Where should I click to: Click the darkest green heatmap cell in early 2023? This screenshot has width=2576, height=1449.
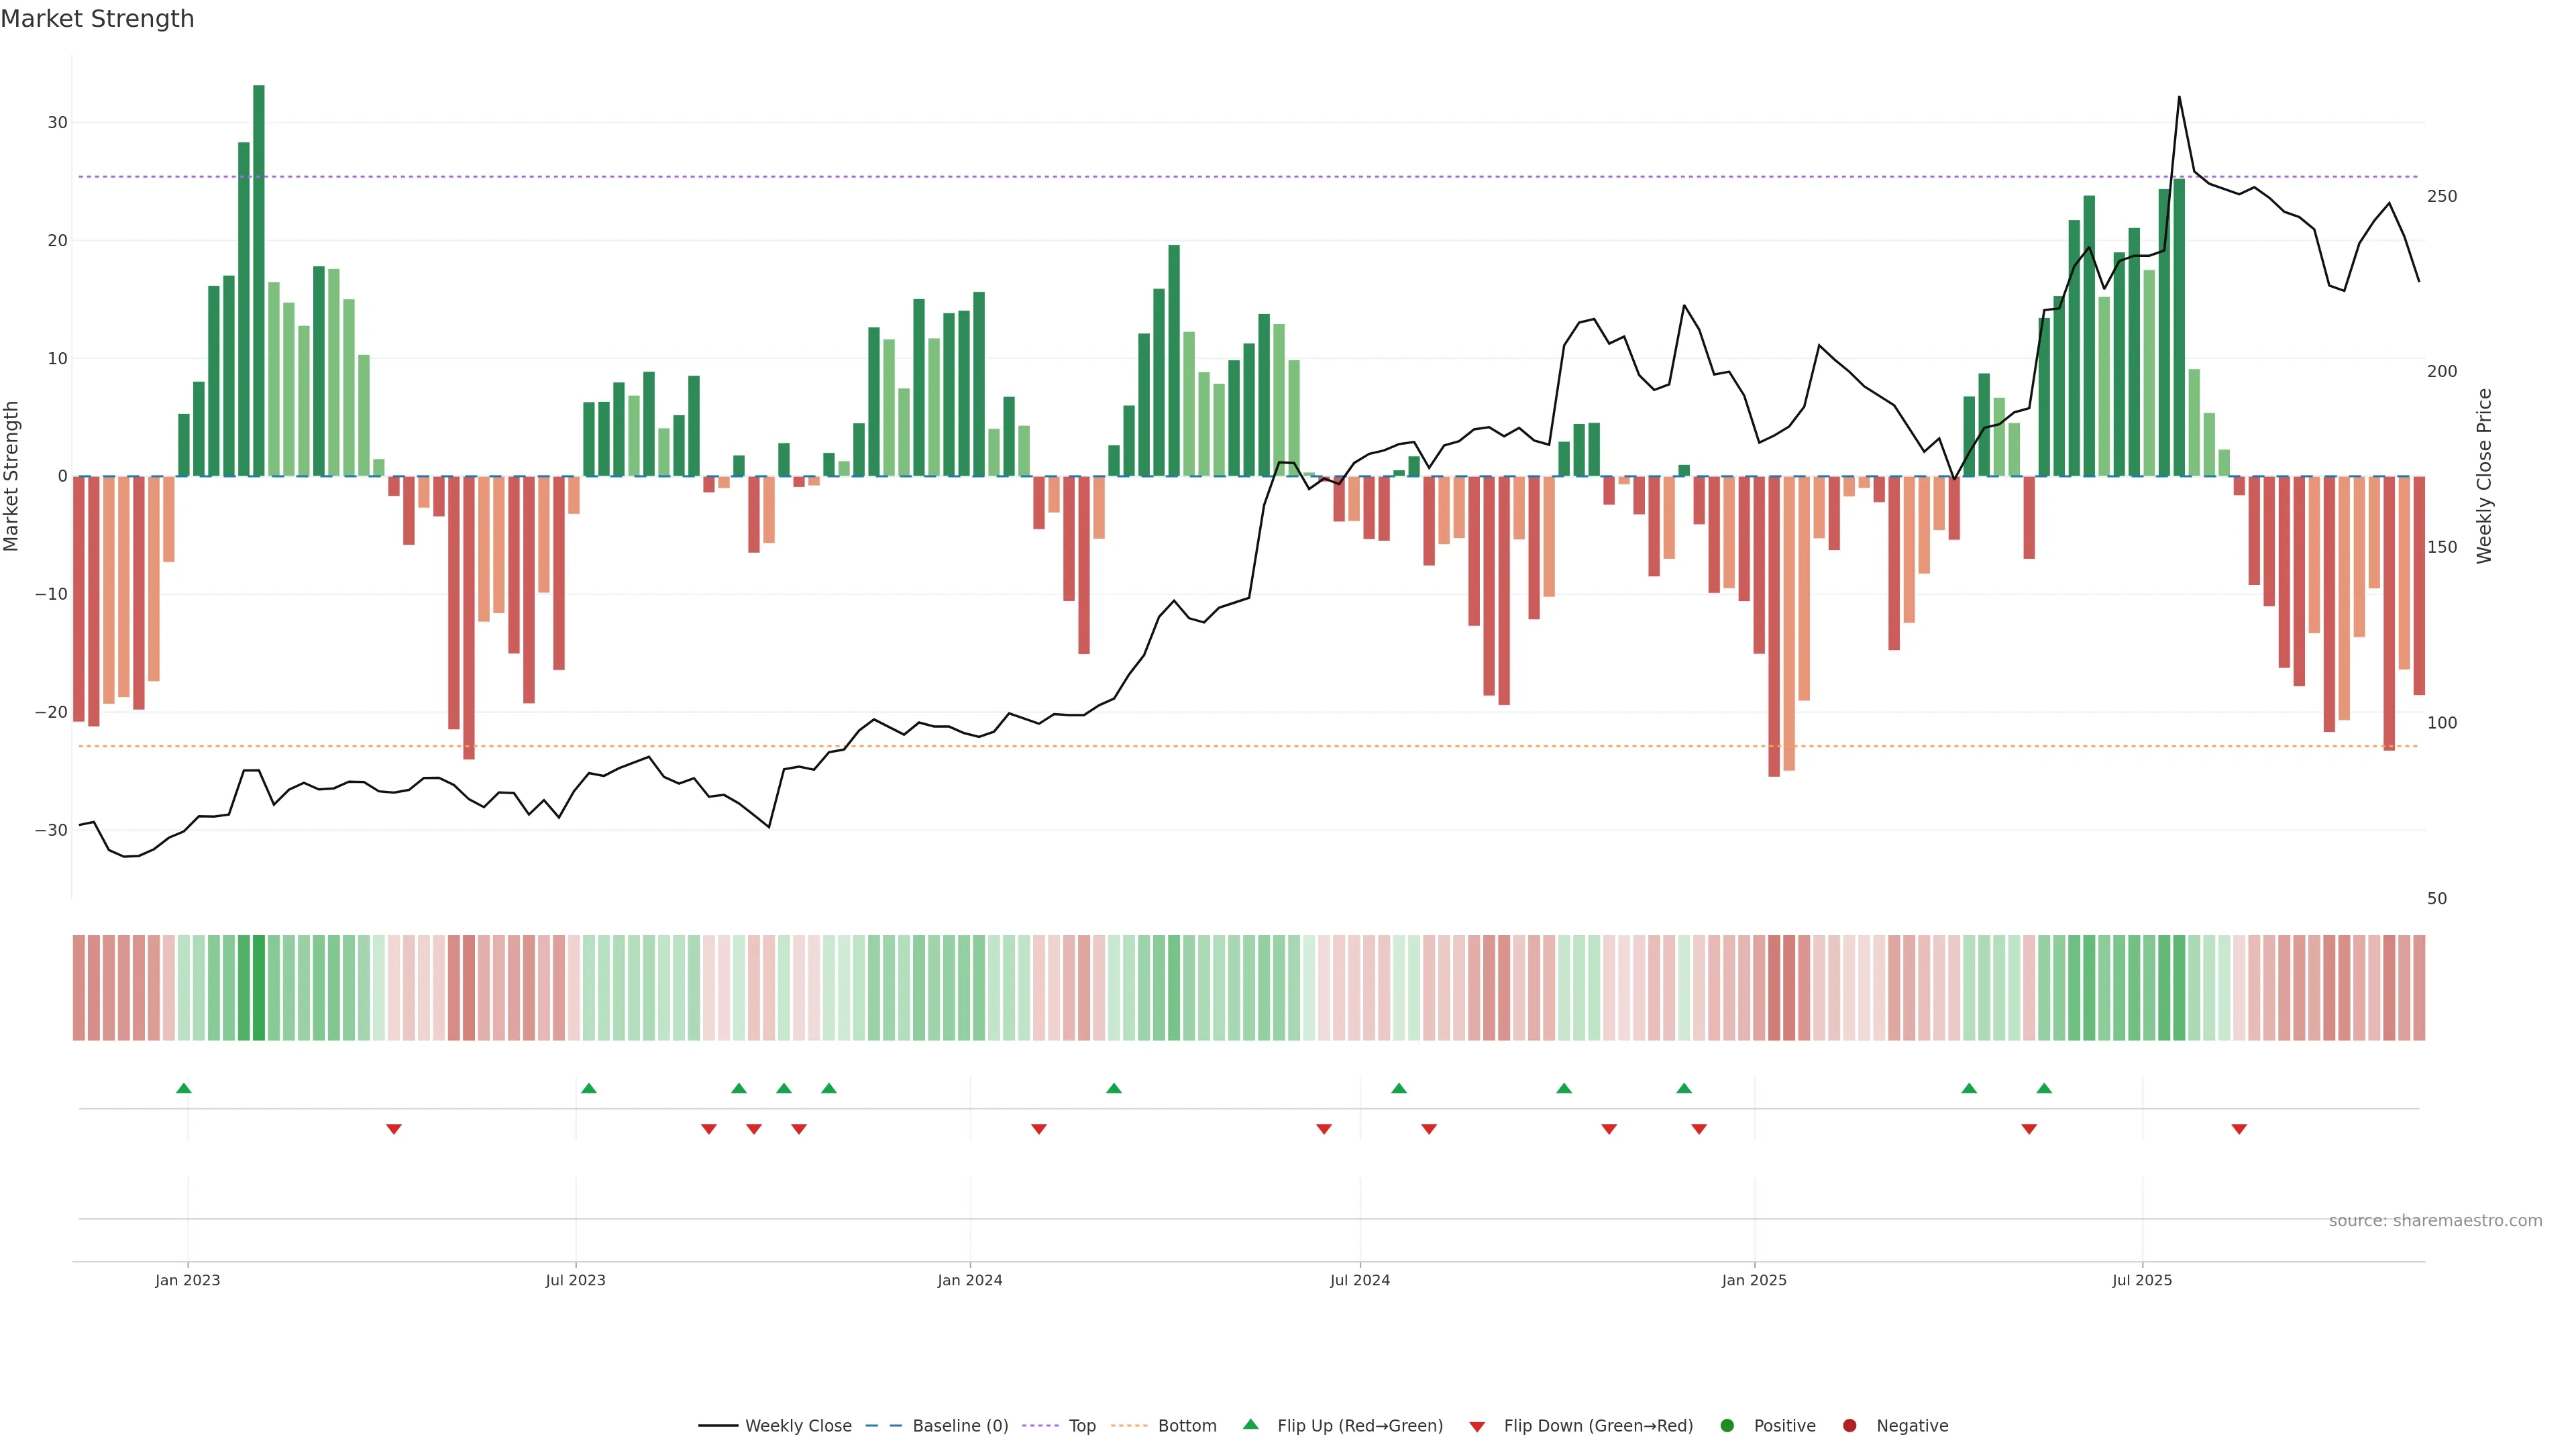[x=259, y=988]
